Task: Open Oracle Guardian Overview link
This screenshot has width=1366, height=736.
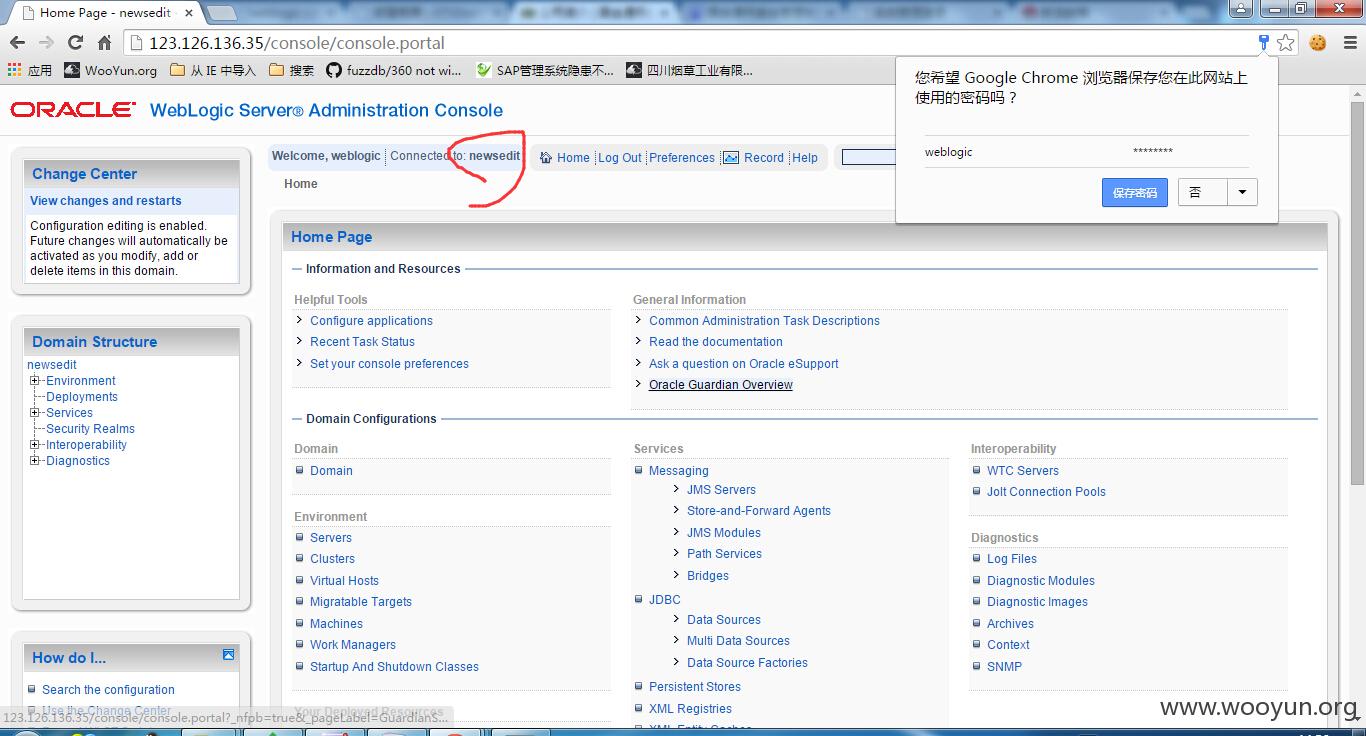Action: (x=720, y=385)
